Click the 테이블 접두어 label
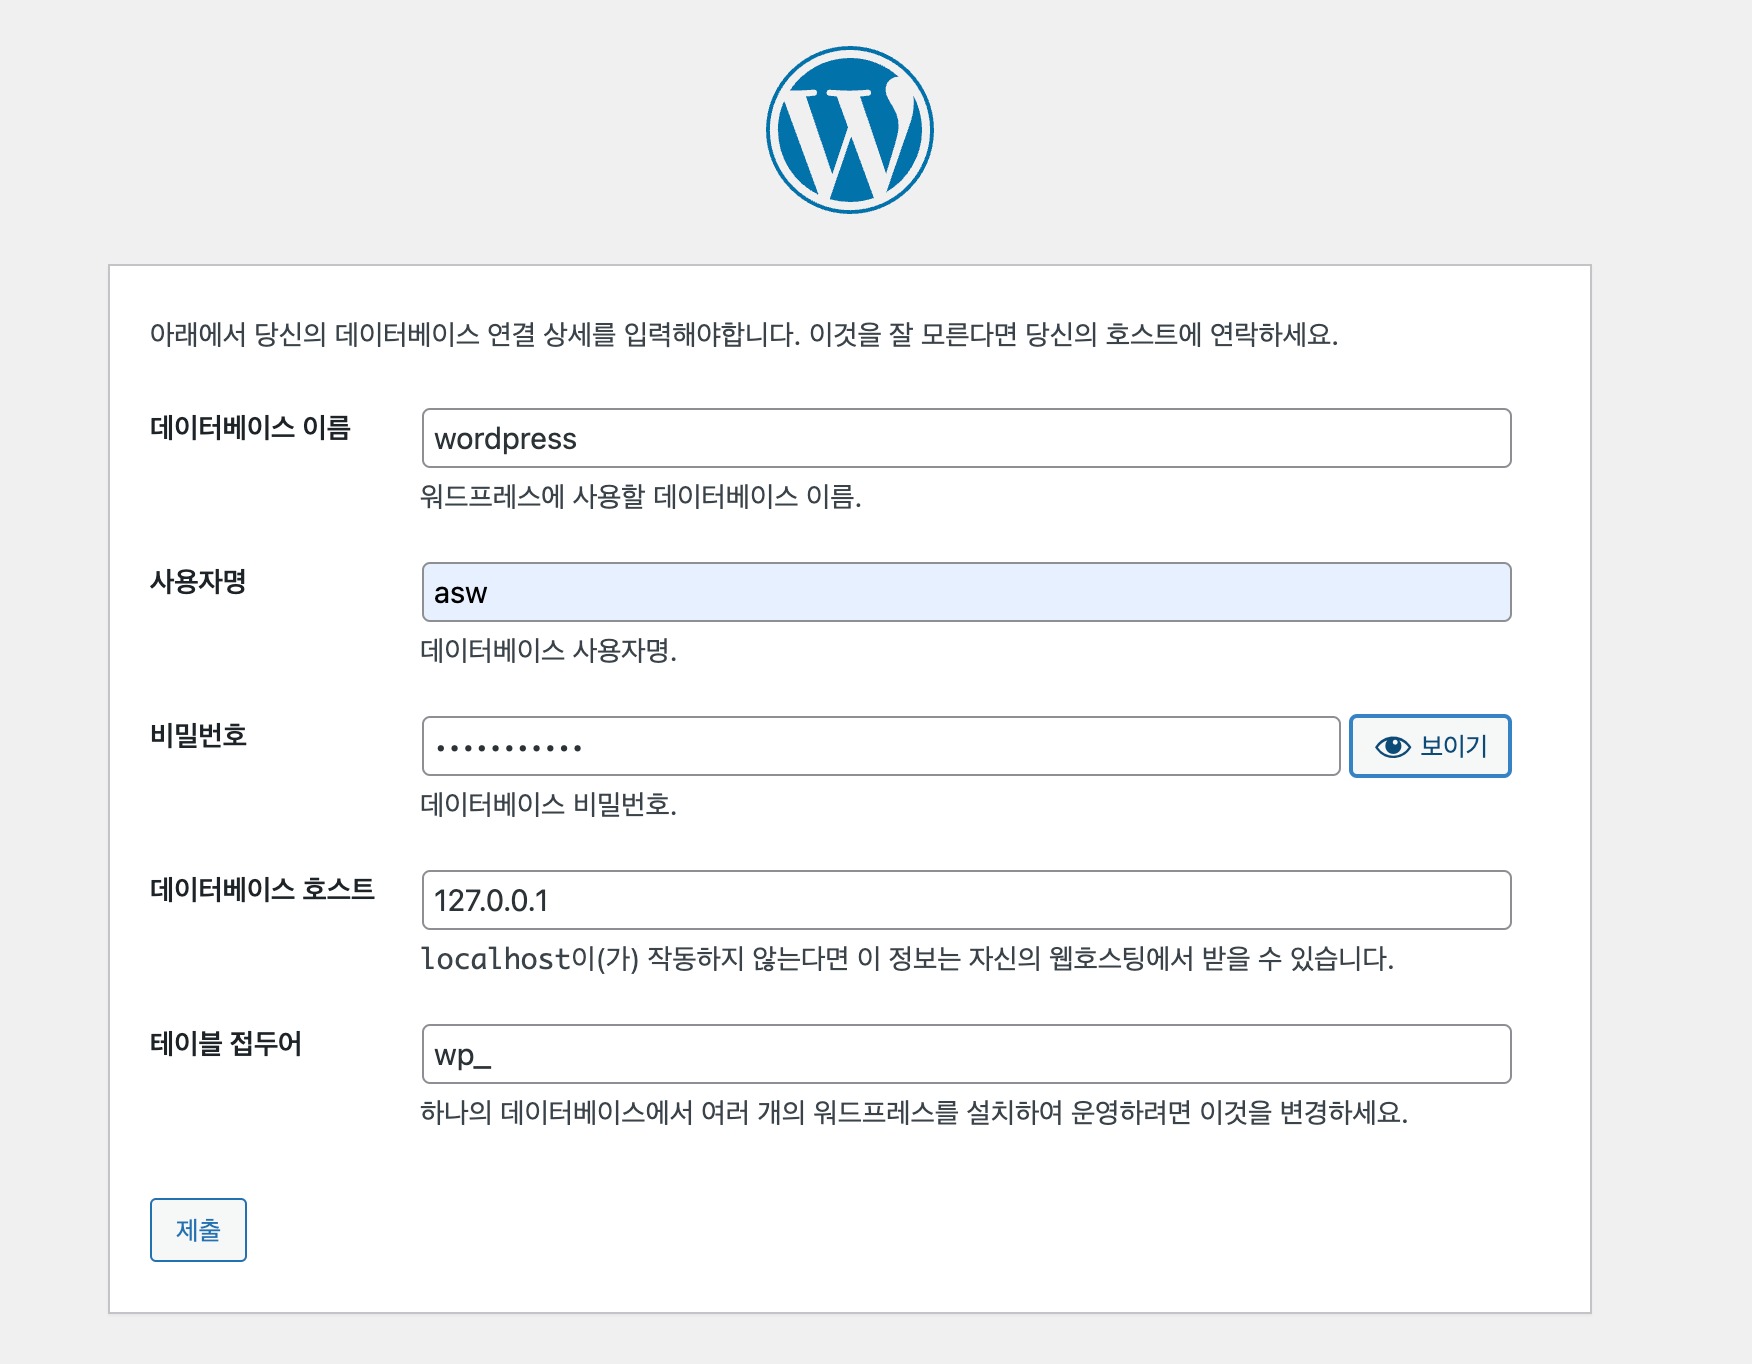 click(226, 1044)
